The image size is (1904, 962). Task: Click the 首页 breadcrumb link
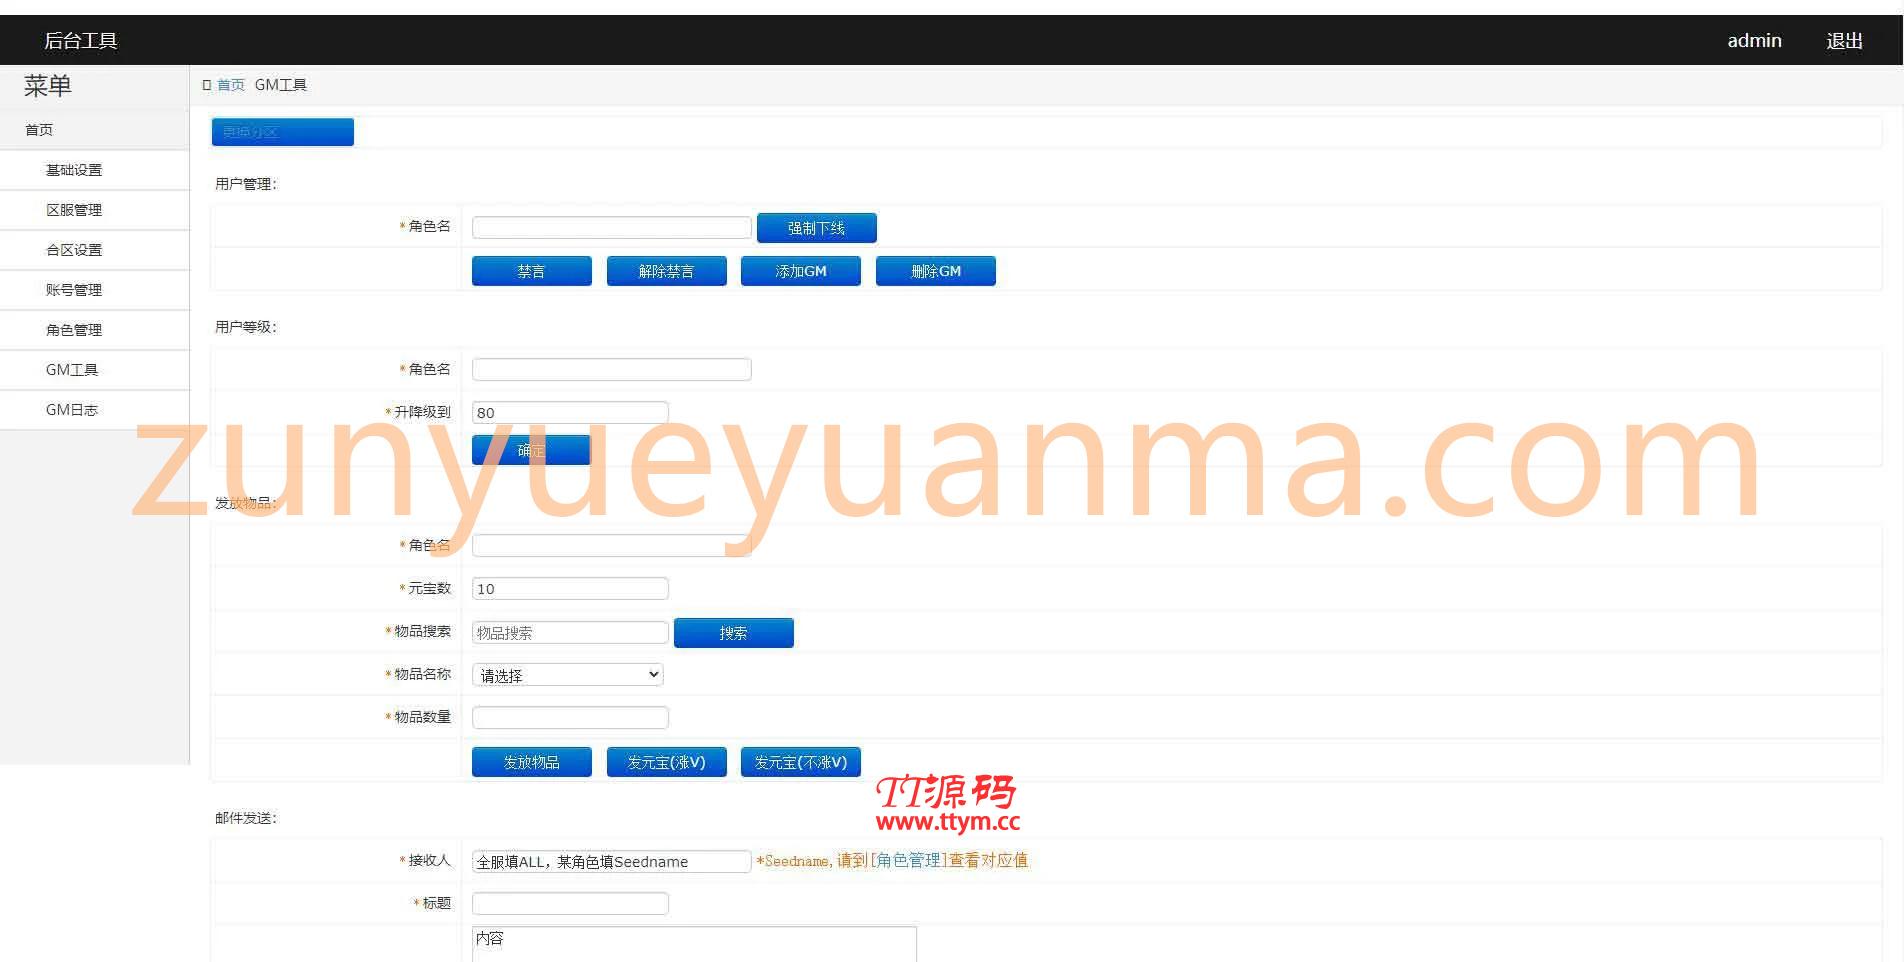coord(231,85)
